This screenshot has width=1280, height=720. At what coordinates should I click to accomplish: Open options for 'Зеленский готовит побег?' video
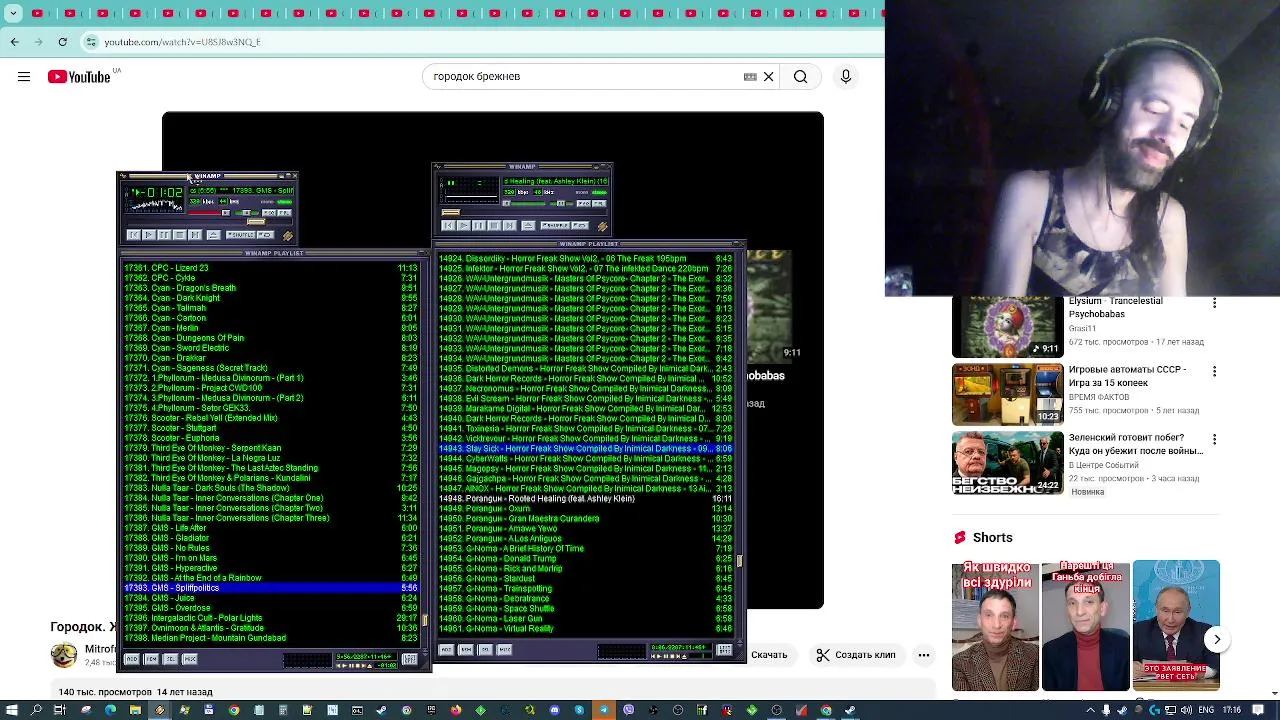1214,439
